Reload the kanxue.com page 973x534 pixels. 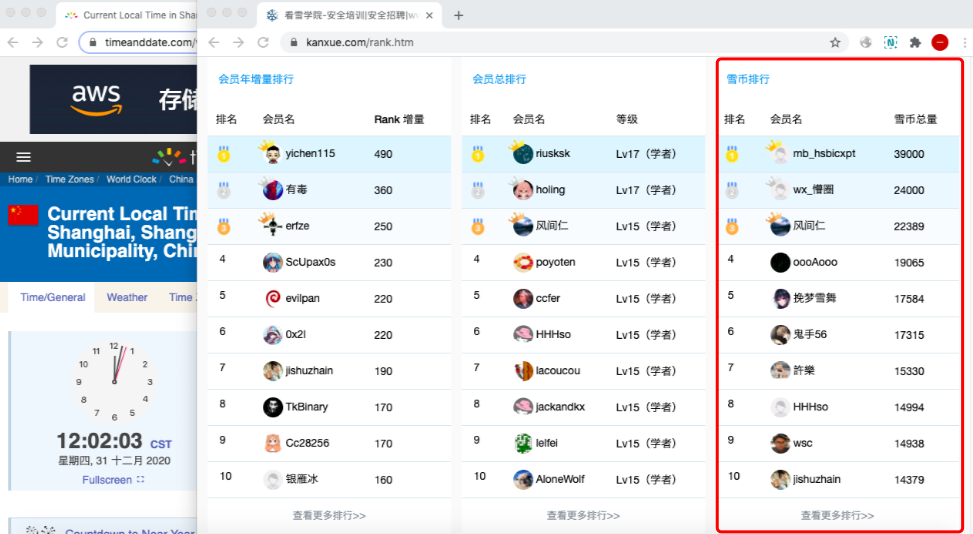pos(263,42)
